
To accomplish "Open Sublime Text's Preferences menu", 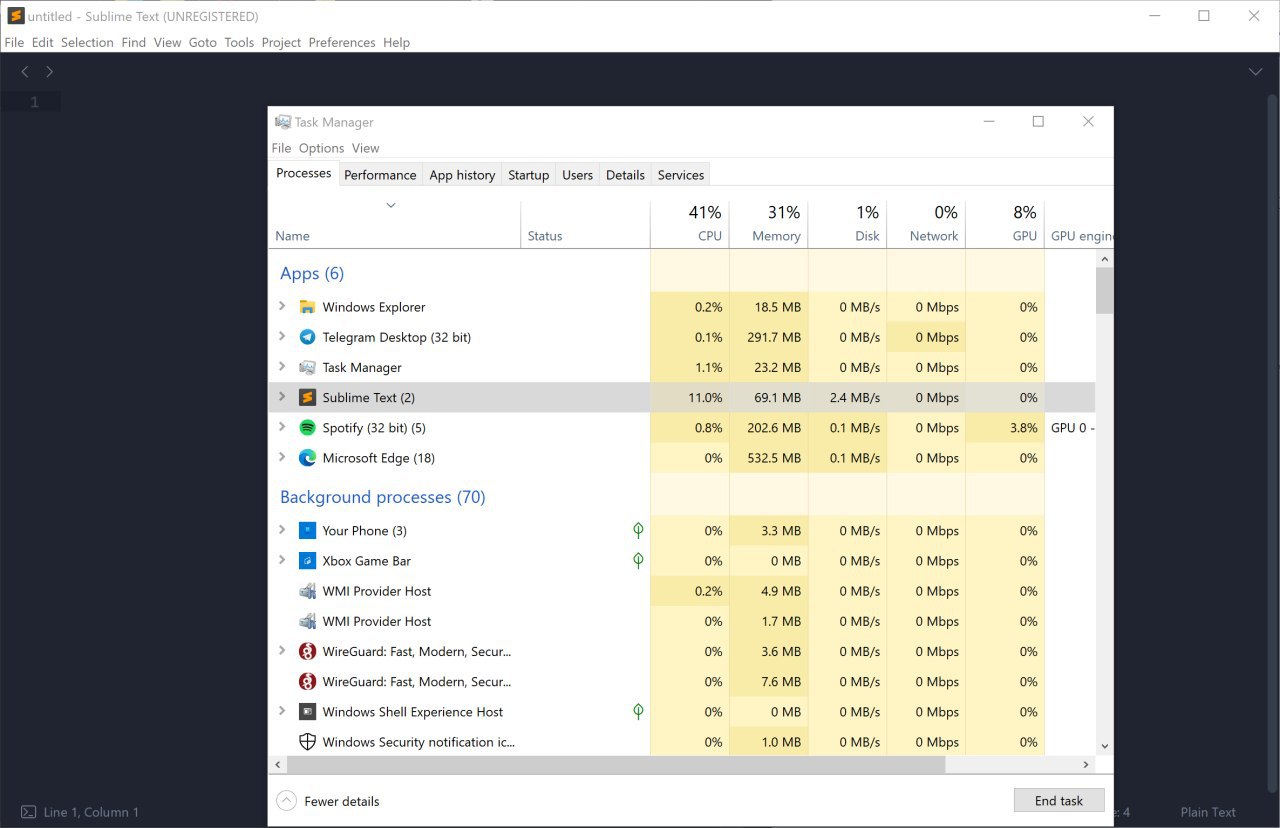I will coord(342,42).
